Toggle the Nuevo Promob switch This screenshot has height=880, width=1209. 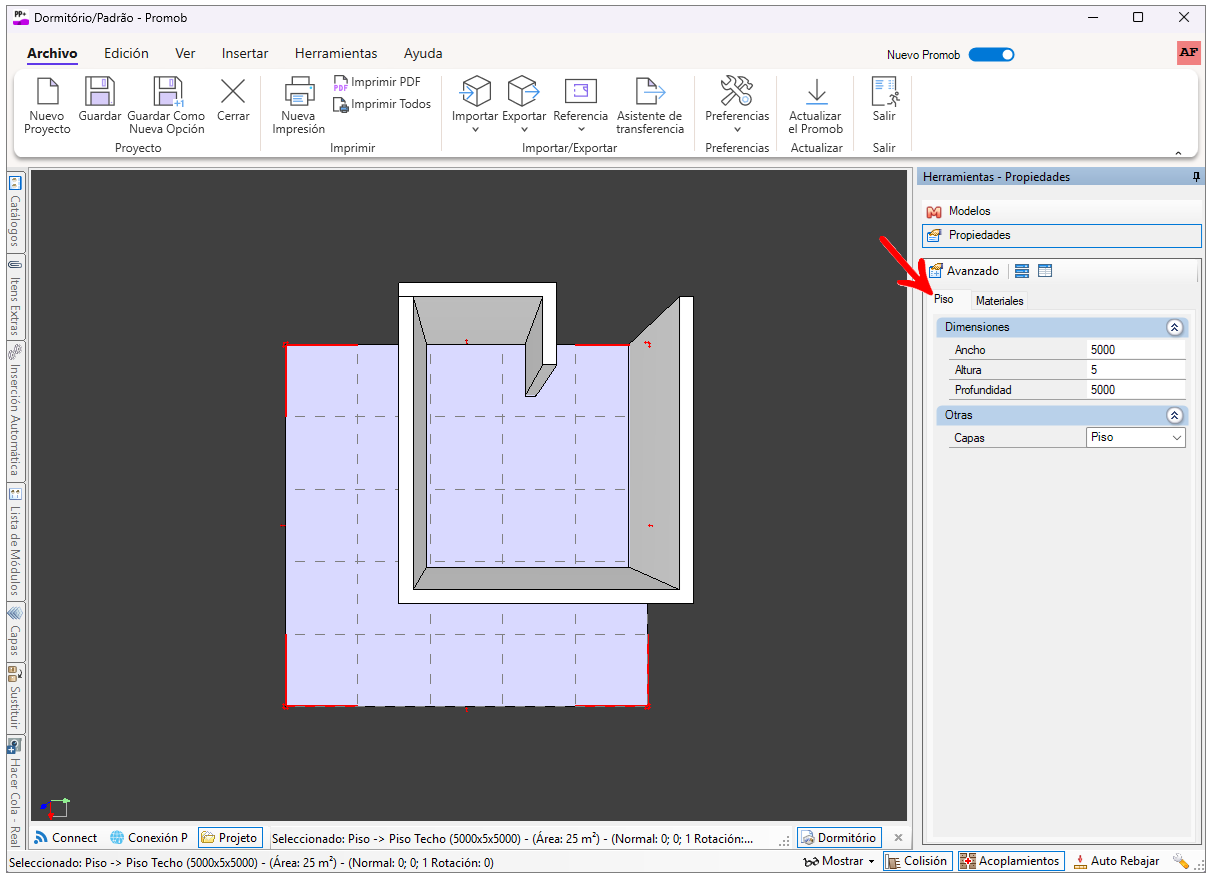991,55
